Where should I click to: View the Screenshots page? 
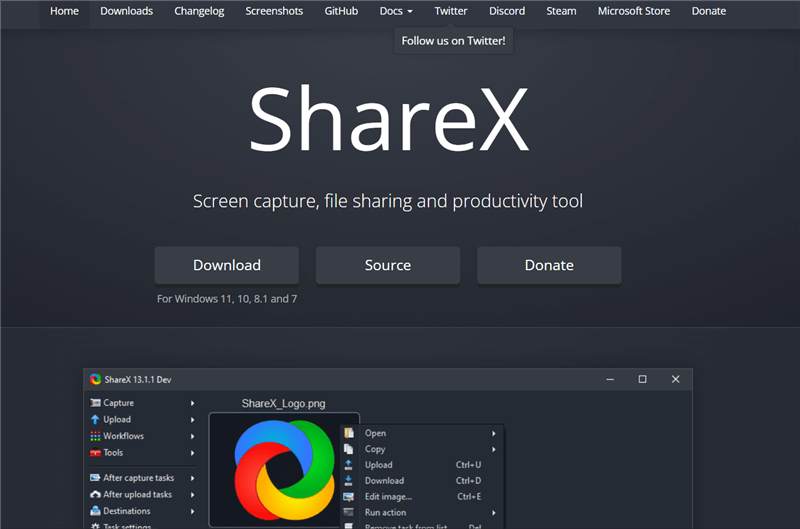click(x=274, y=11)
